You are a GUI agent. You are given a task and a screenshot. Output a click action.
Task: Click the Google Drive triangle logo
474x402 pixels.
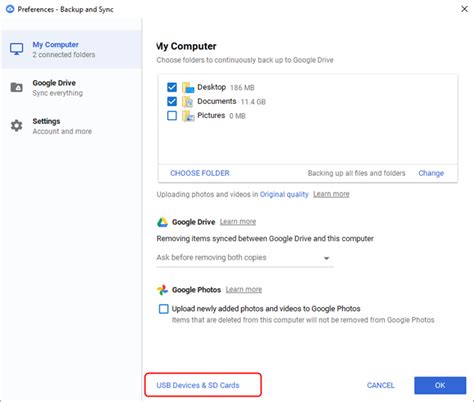point(162,222)
